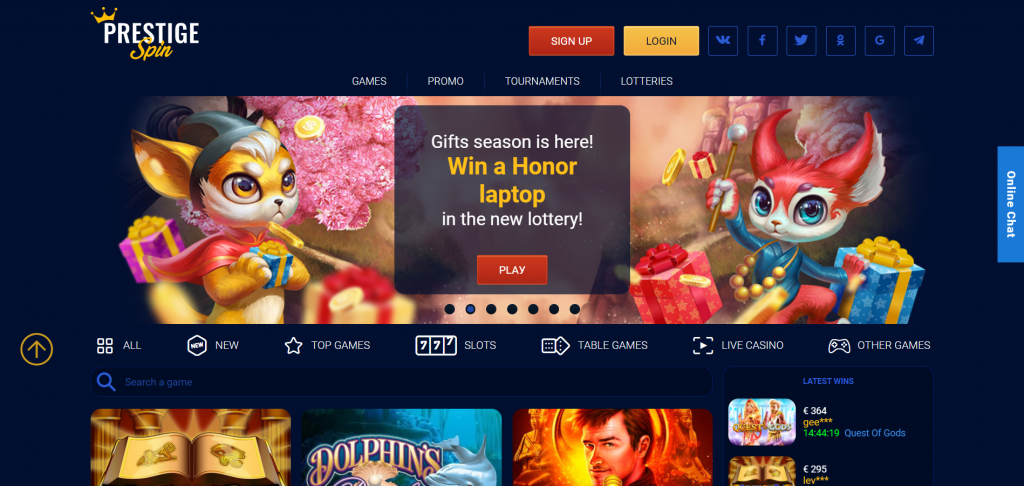Click the scroll-to-top arrow icon
Viewport: 1024px width, 486px height.
click(x=37, y=349)
